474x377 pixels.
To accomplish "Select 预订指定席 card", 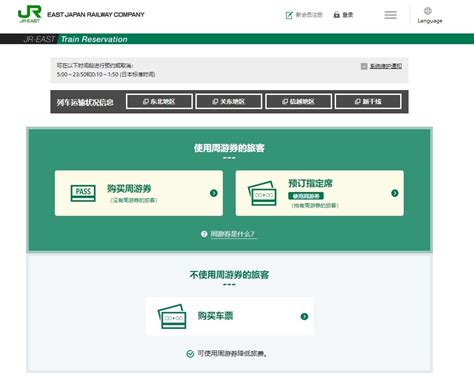I will point(320,193).
